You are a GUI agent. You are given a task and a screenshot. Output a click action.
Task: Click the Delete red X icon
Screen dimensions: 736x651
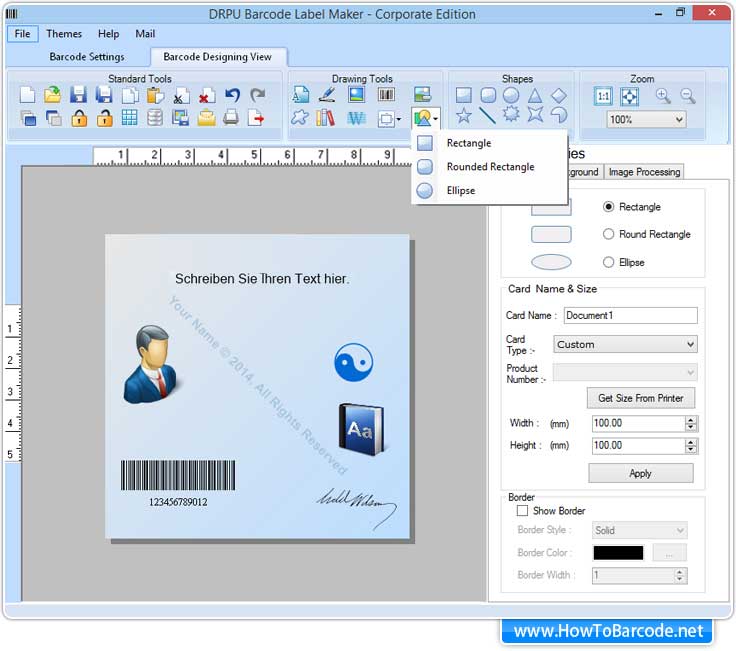[206, 96]
